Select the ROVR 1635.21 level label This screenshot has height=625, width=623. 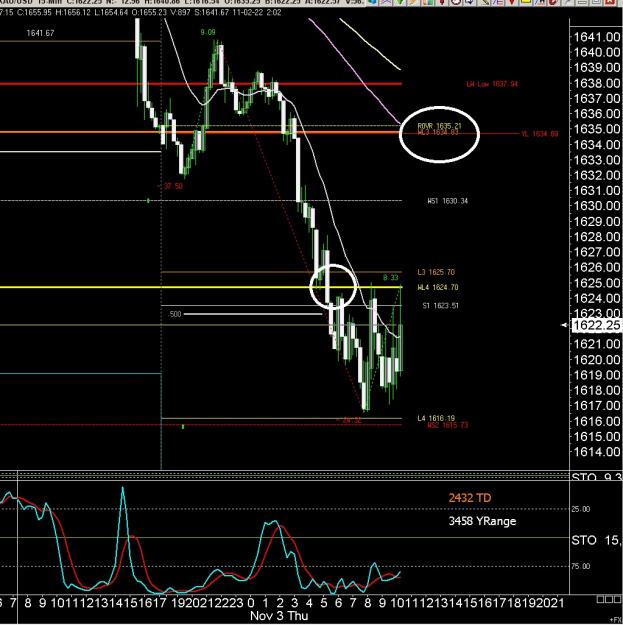pyautogui.click(x=439, y=126)
